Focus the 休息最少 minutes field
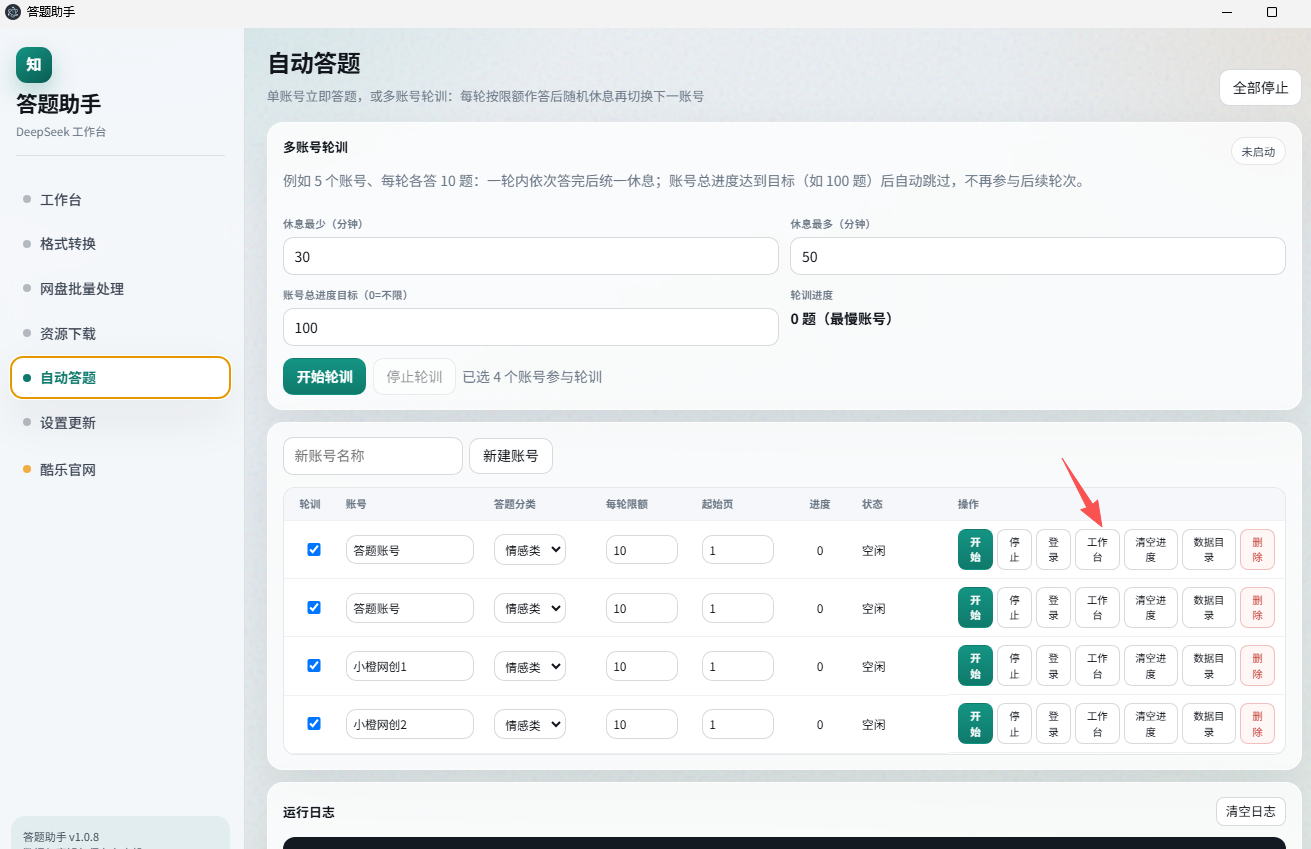 tap(530, 256)
